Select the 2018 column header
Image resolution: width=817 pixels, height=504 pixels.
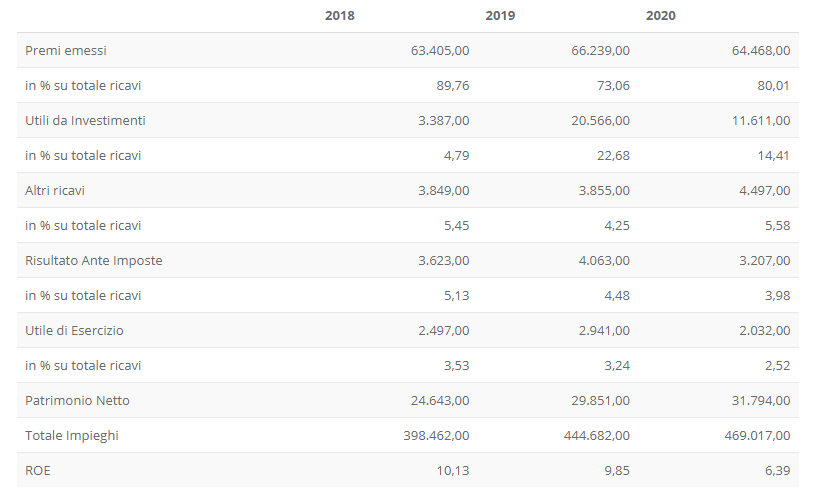click(339, 16)
